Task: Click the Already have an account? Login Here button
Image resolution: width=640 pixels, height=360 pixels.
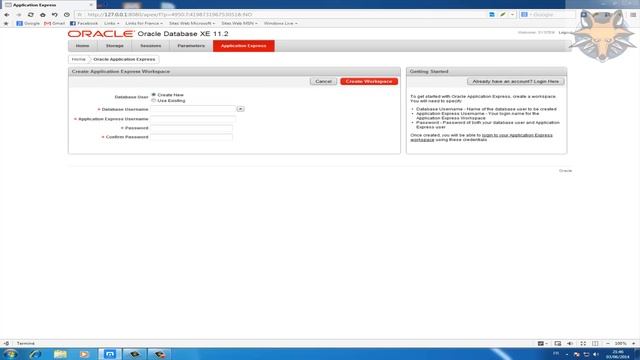Action: 516,81
